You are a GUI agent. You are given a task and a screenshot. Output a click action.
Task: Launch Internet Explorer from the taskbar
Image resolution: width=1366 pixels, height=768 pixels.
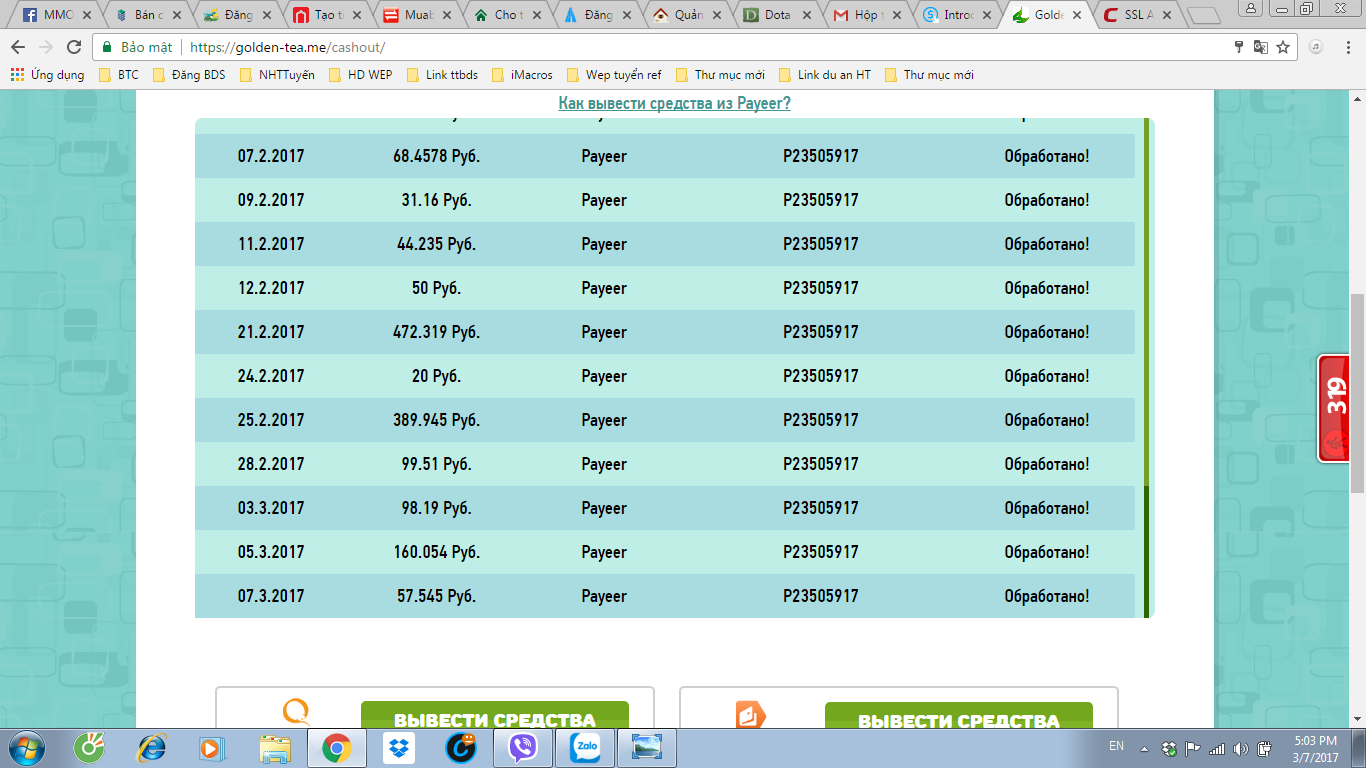tap(153, 748)
